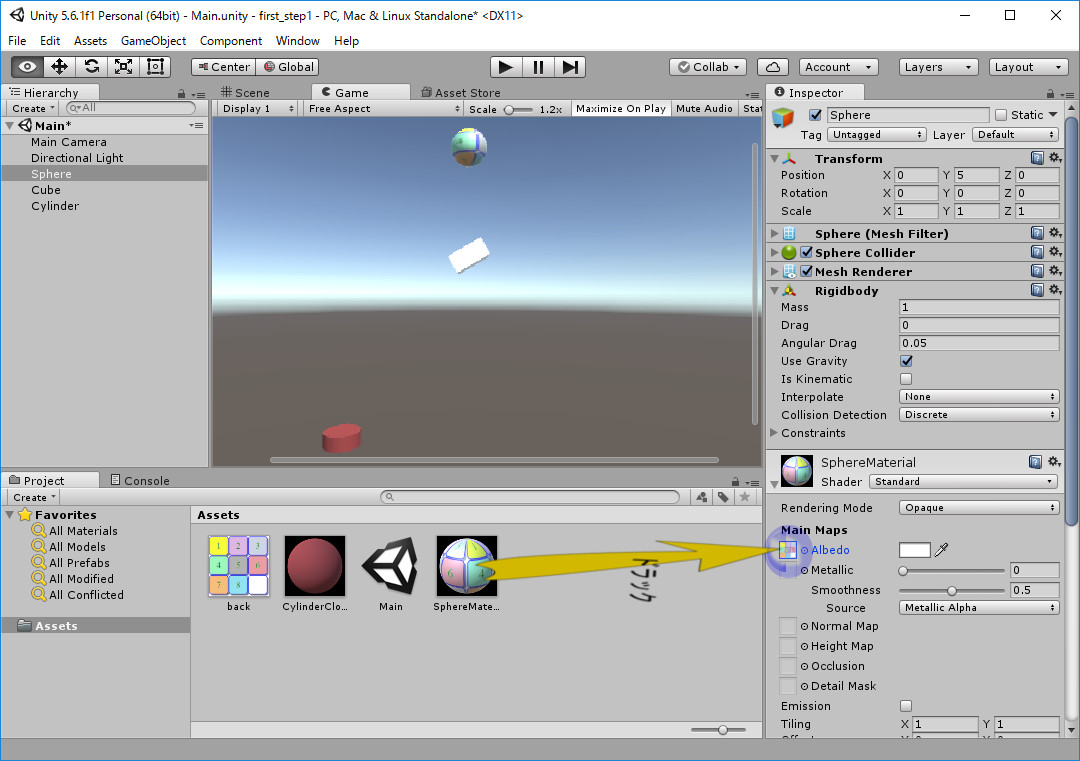Pick Albedo color with eyedropper
This screenshot has height=761, width=1080.
click(x=941, y=550)
